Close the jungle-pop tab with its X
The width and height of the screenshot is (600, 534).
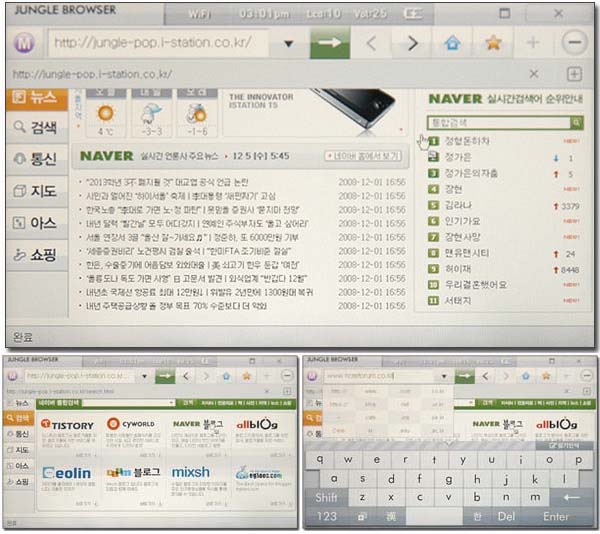pyautogui.click(x=534, y=74)
